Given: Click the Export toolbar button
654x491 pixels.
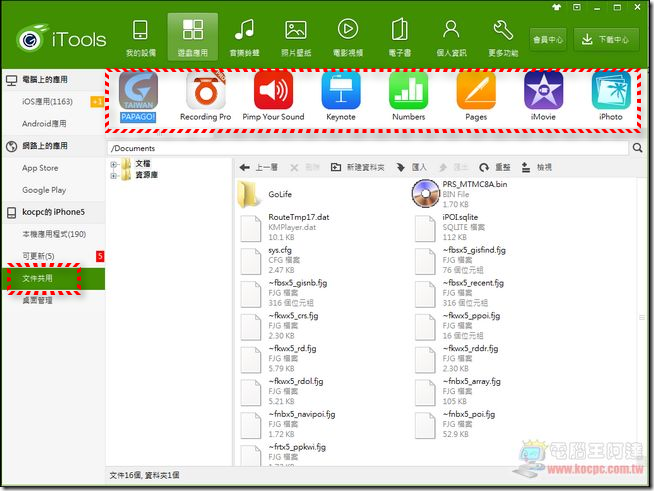Looking at the screenshot, I should [x=453, y=167].
